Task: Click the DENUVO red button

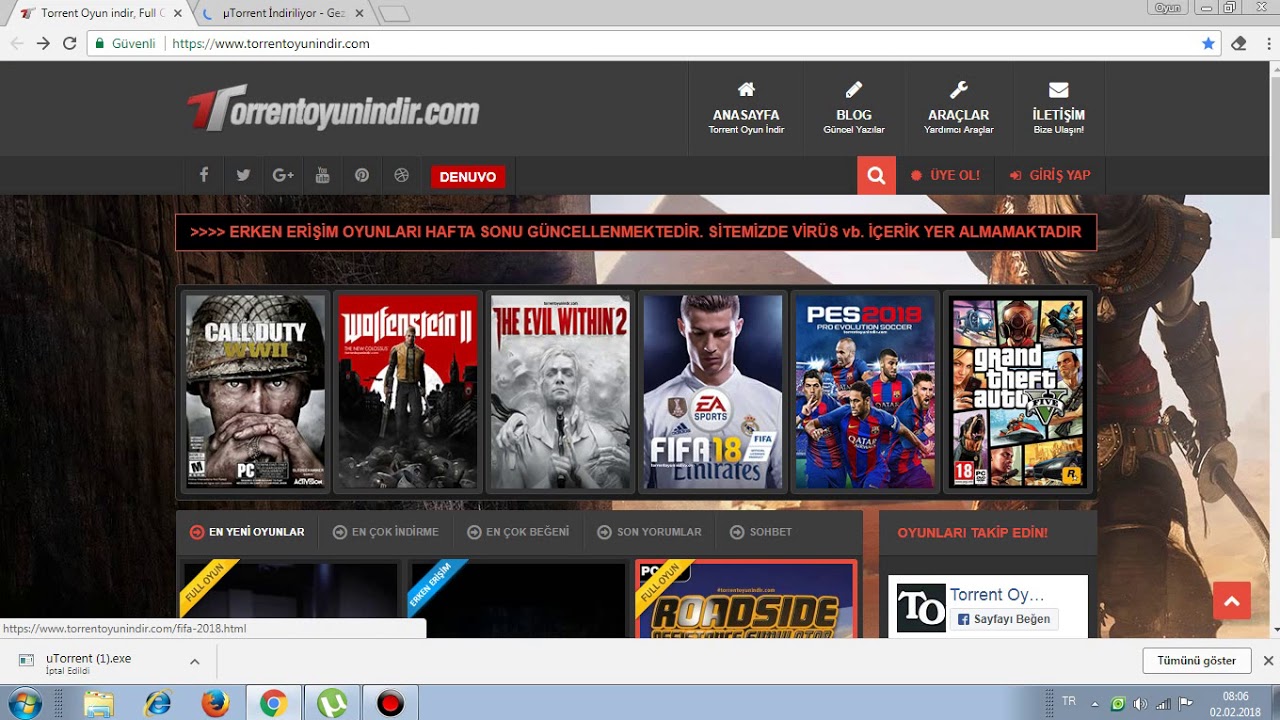Action: point(468,177)
